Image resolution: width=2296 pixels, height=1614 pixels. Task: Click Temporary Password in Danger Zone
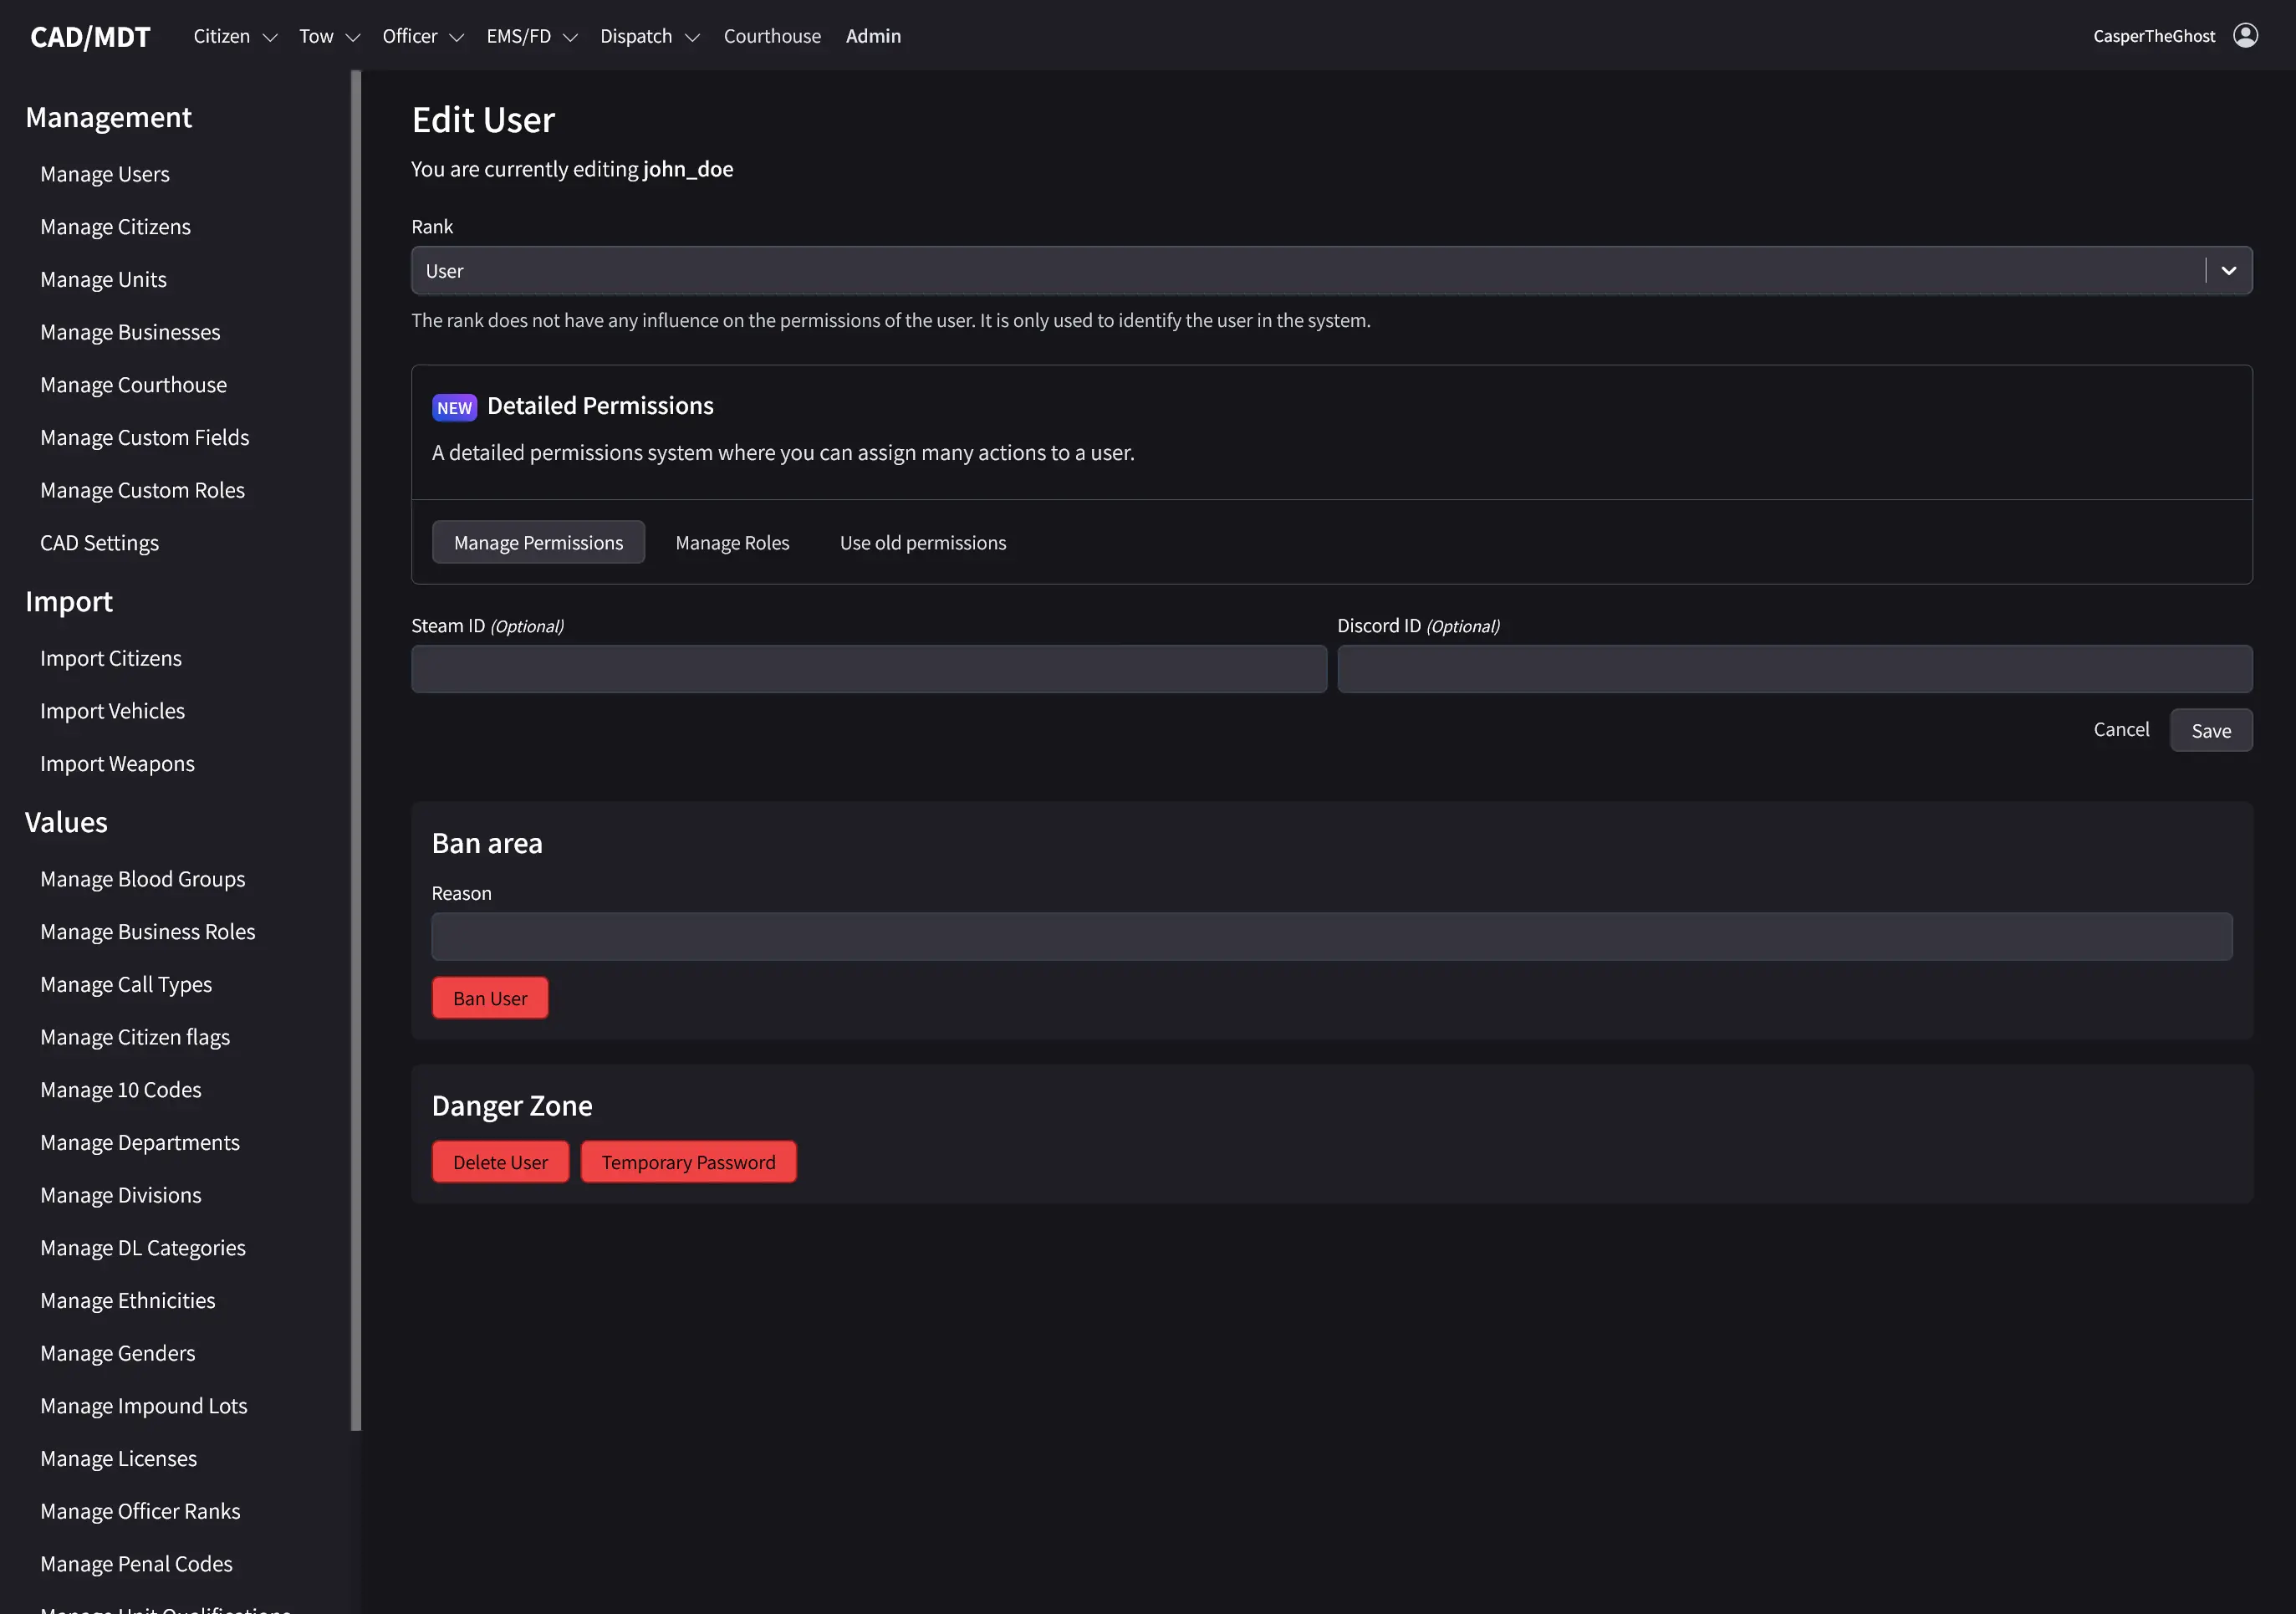pos(688,1161)
